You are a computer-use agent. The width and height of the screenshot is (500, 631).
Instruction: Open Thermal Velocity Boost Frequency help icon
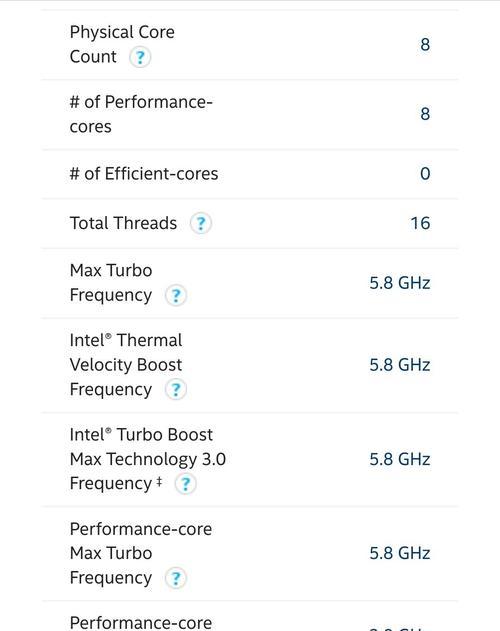point(176,390)
